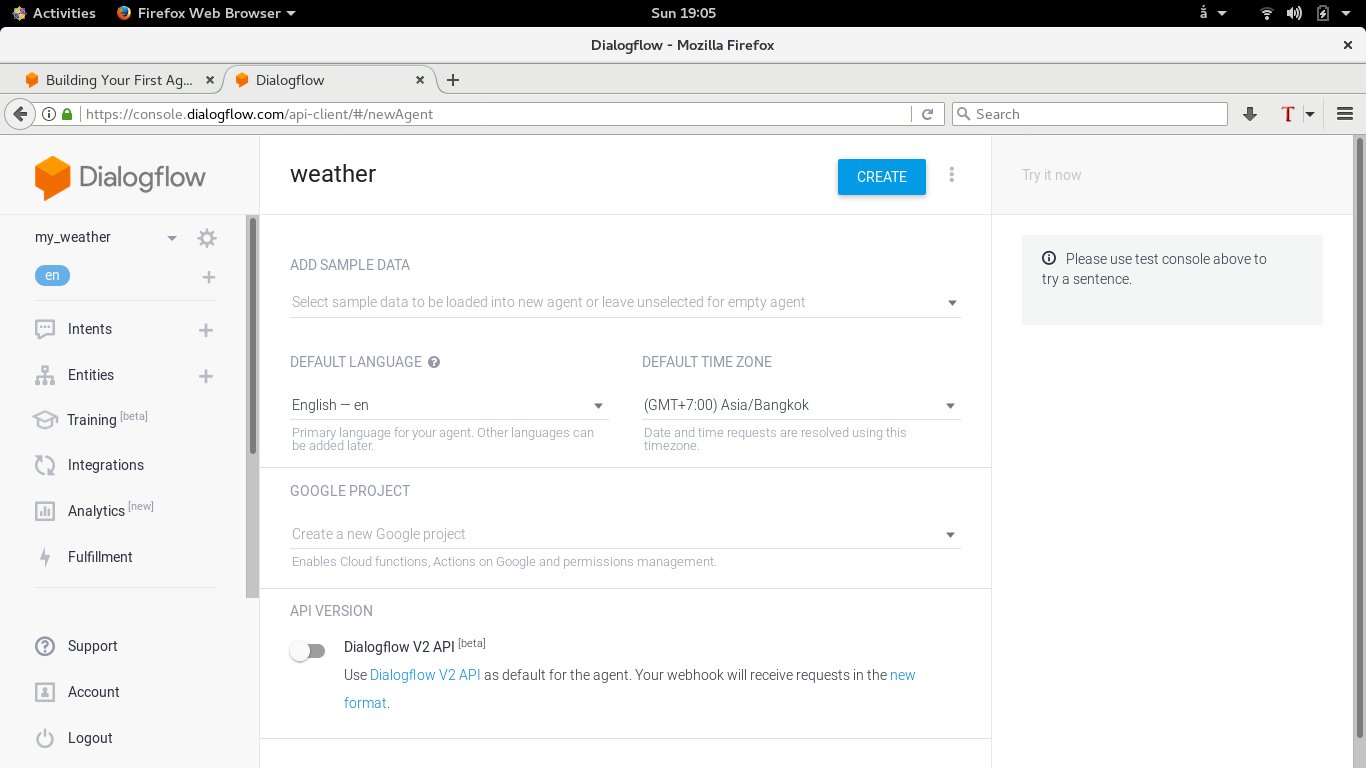This screenshot has width=1366, height=768.
Task: Click the Analytics bar chart icon
Action: (x=45, y=511)
